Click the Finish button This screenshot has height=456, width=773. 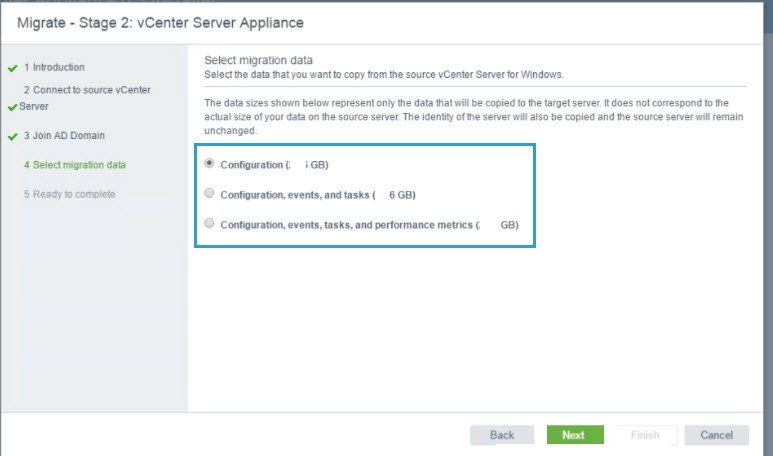[x=645, y=435]
